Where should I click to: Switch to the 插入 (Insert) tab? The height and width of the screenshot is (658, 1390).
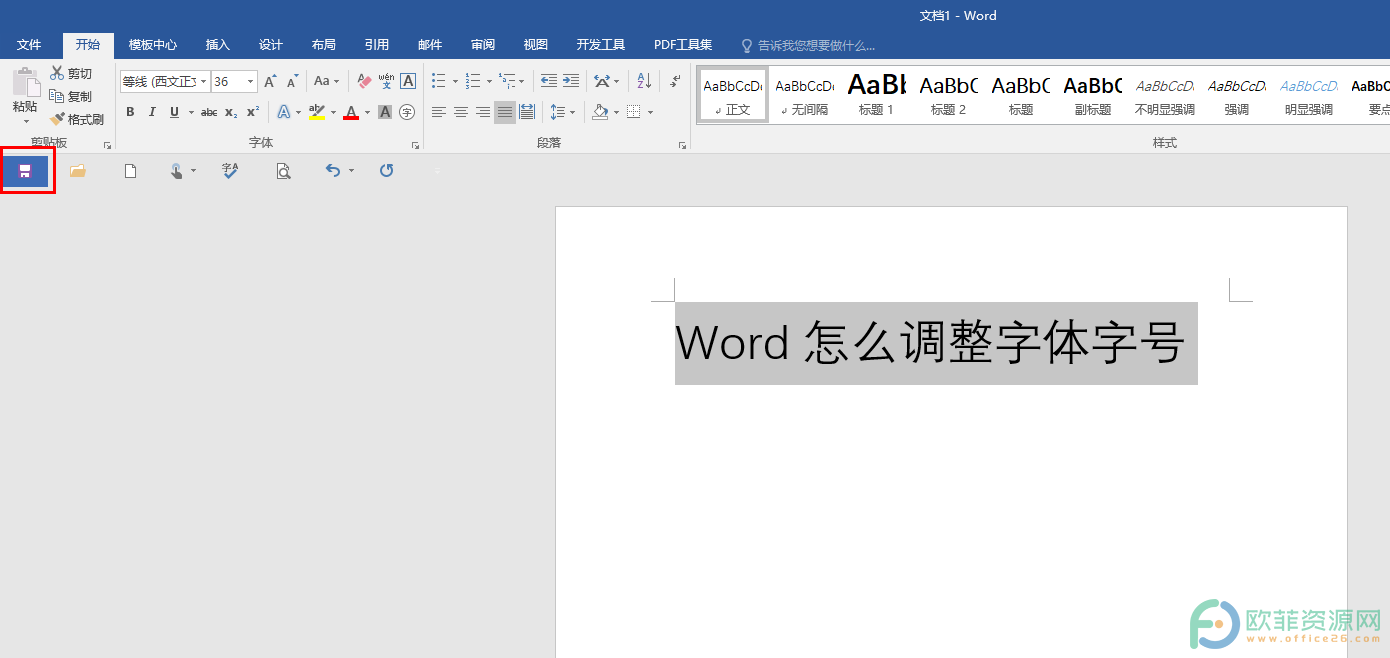218,45
